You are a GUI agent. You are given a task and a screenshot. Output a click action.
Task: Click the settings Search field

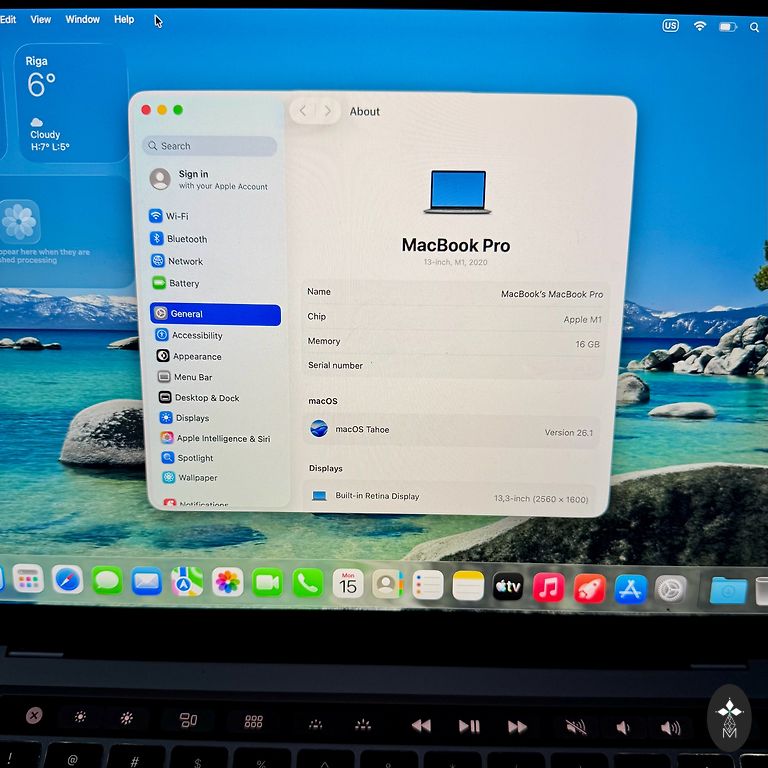click(210, 146)
